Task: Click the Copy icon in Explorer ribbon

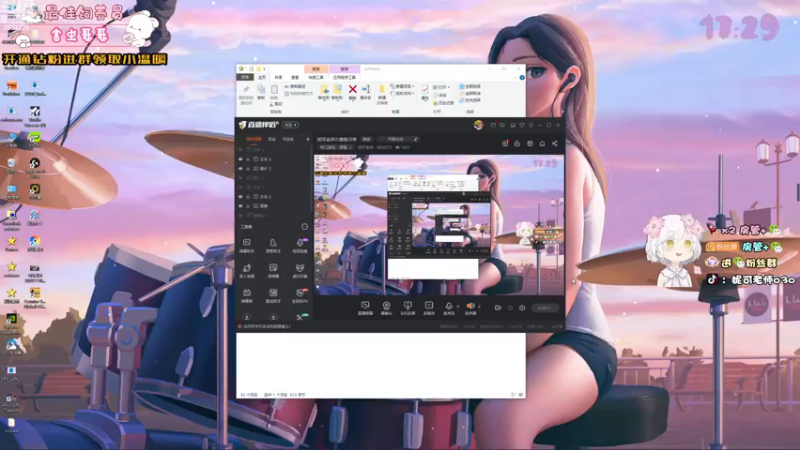Action: pos(261,90)
